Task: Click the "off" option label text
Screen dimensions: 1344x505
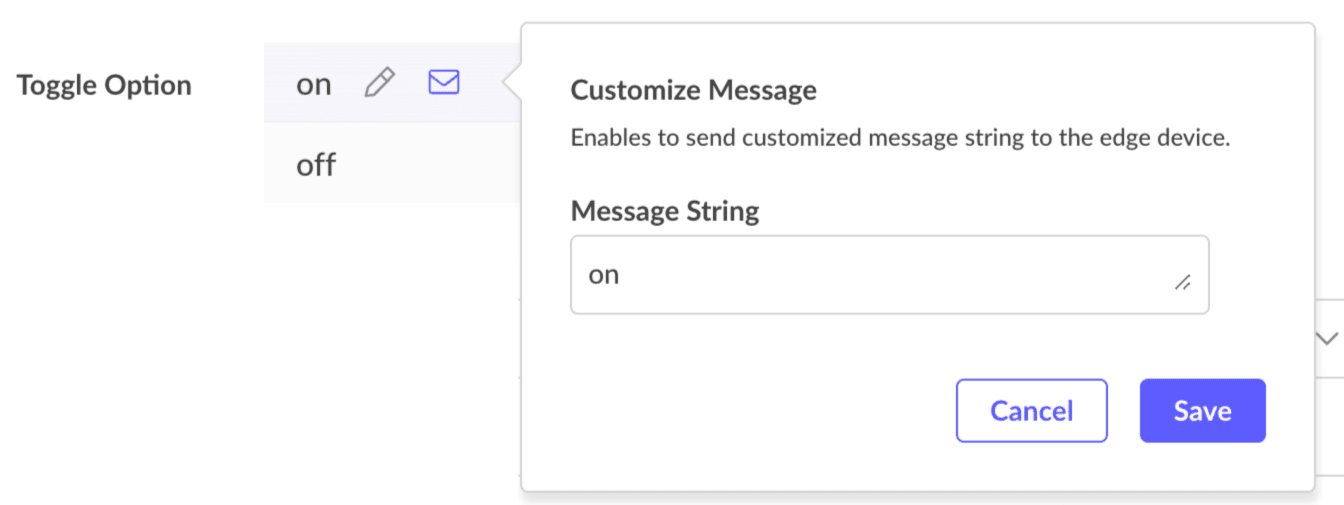Action: (x=316, y=164)
